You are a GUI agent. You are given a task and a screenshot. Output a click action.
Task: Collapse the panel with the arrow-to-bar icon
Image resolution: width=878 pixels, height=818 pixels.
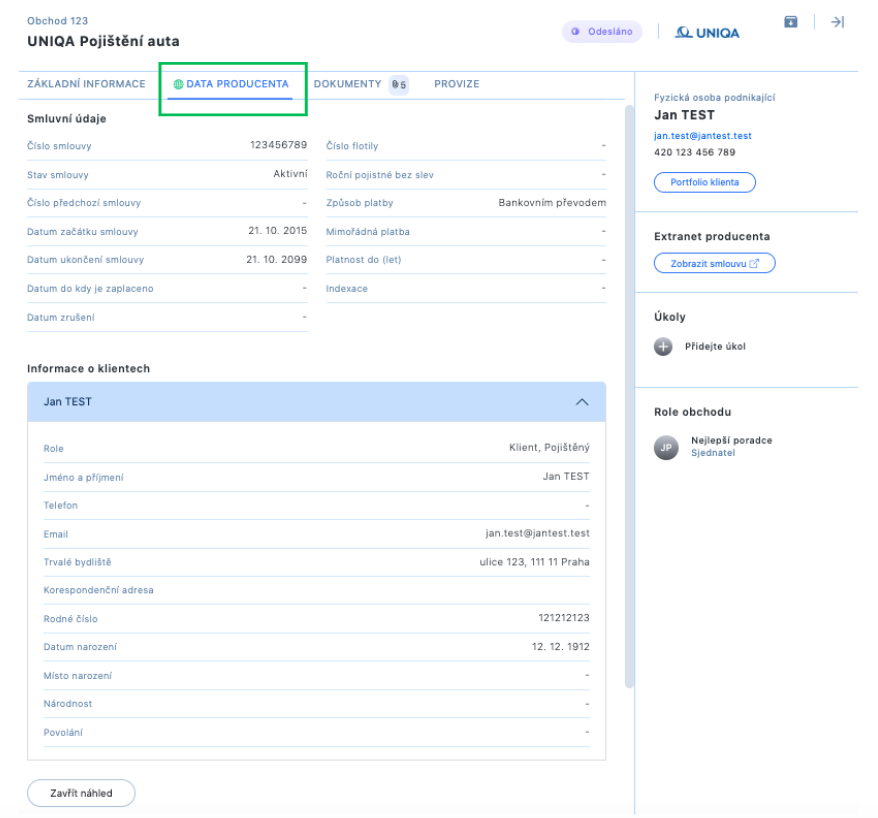[838, 22]
